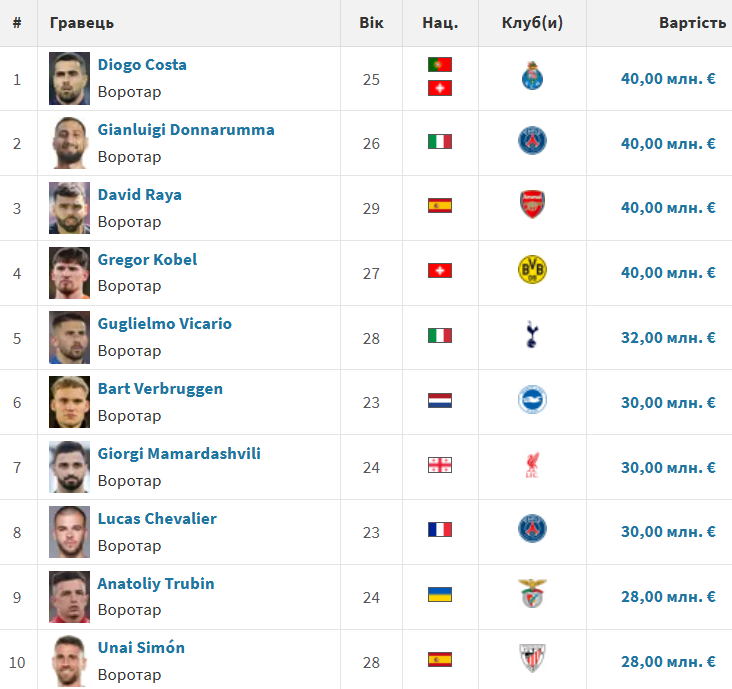This screenshot has height=689, width=732.
Task: Click FC Porto club crest icon
Action: point(532,76)
